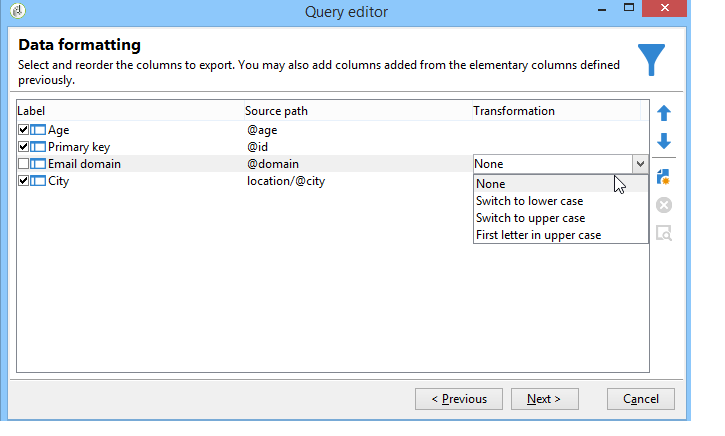Proceed with the Next button
This screenshot has width=725, height=436.
point(544,399)
